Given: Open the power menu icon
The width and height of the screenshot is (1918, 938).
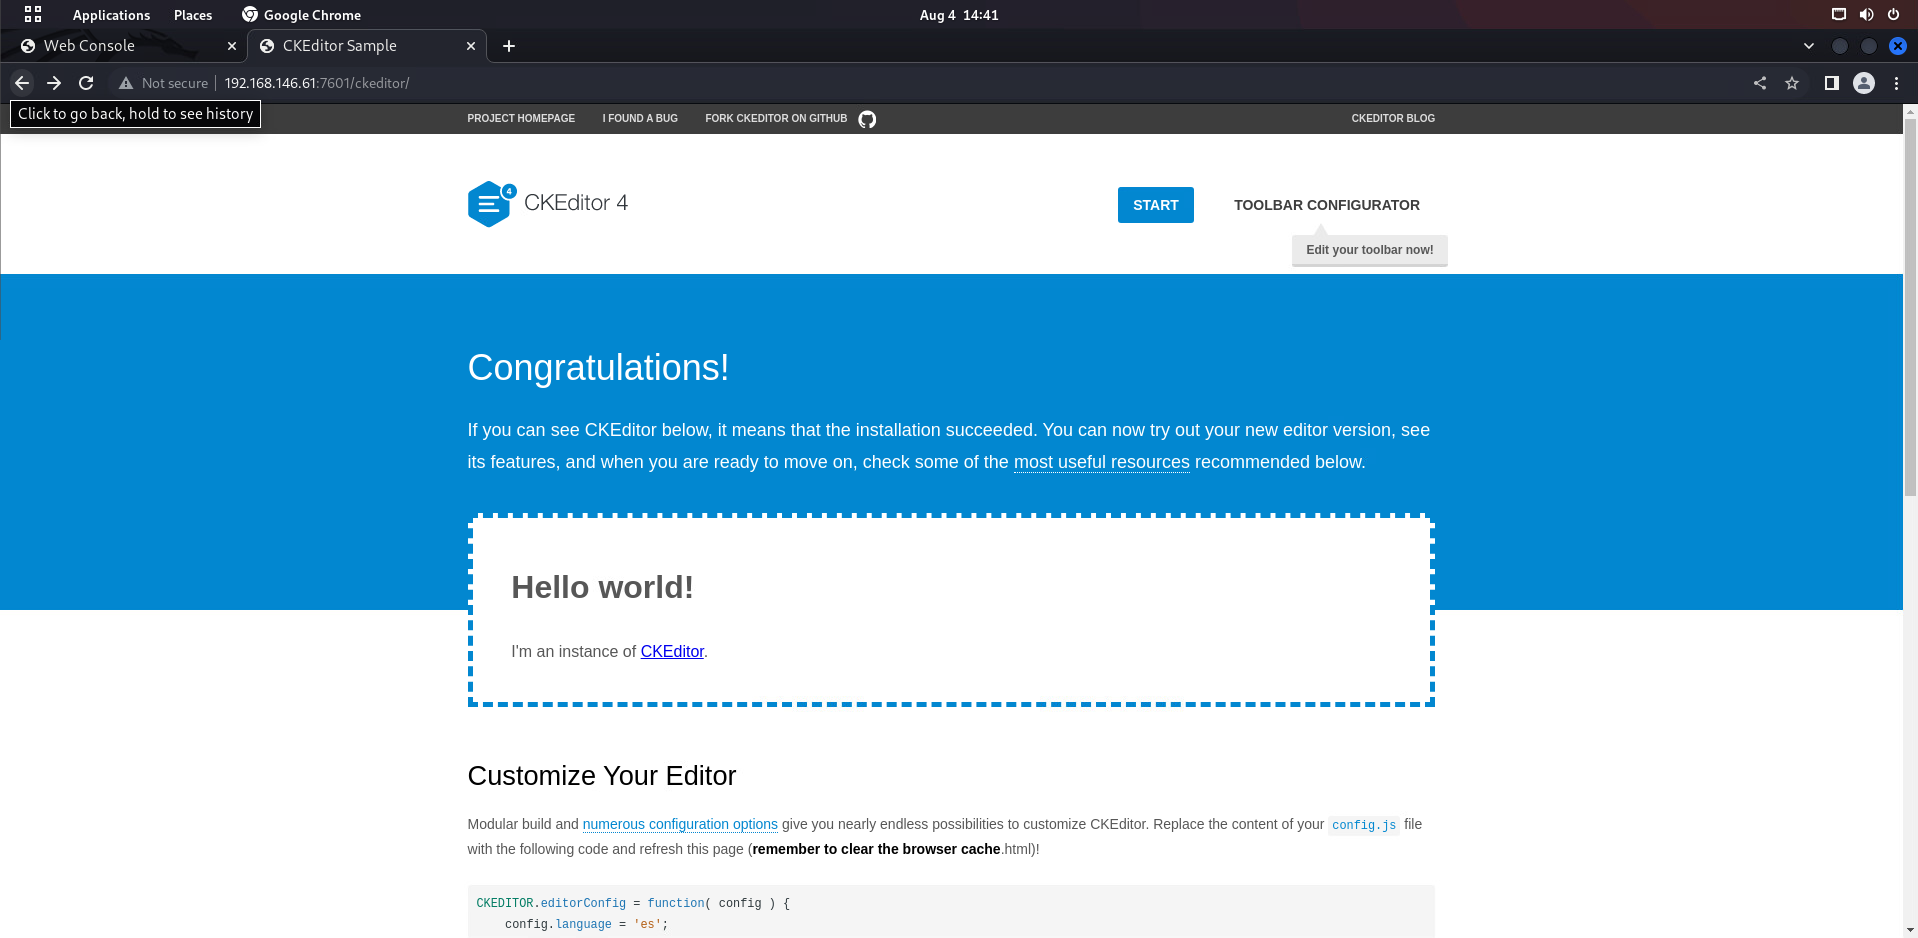Looking at the screenshot, I should point(1893,14).
